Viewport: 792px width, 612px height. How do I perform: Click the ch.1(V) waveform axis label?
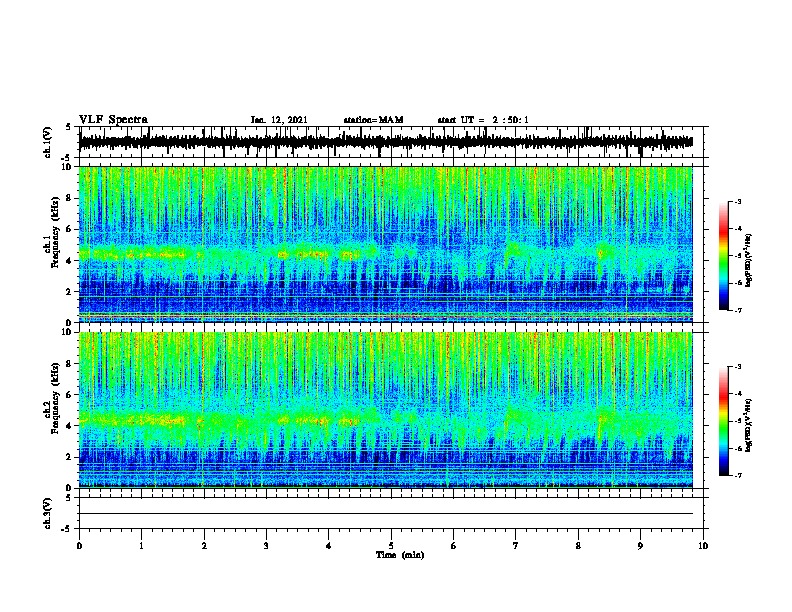48,142
